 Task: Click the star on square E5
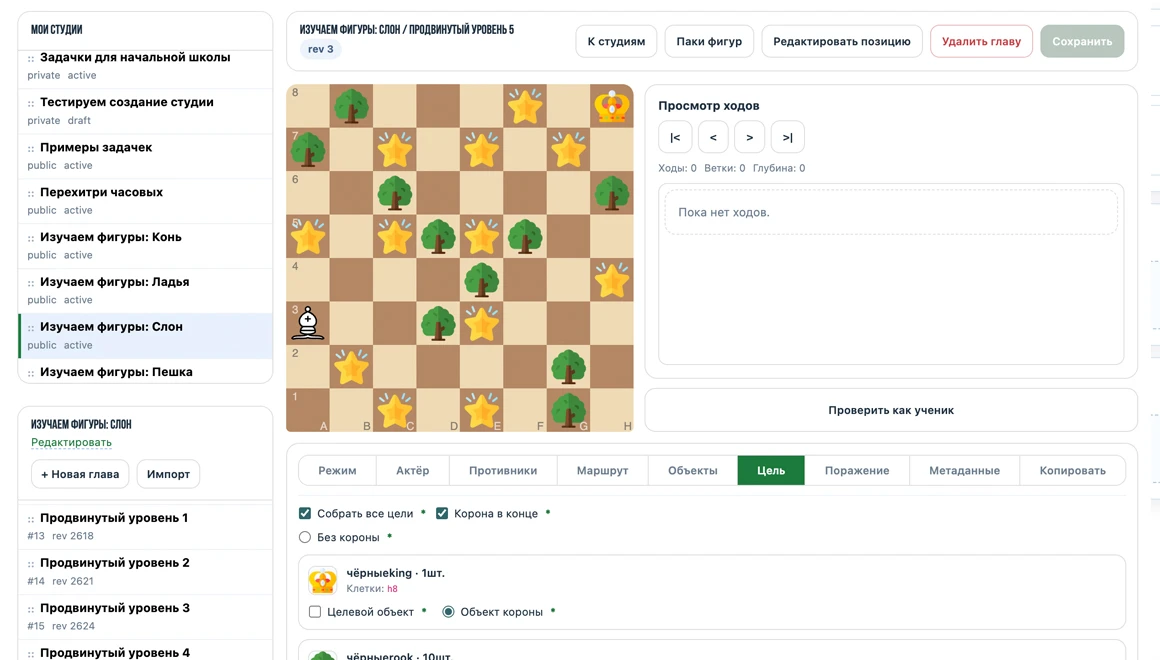pos(482,237)
